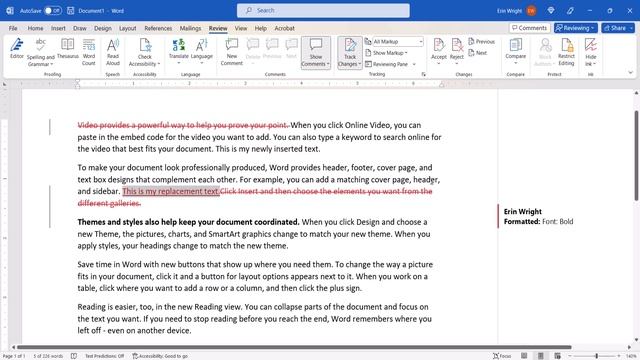Click the Language icon

[x=202, y=45]
